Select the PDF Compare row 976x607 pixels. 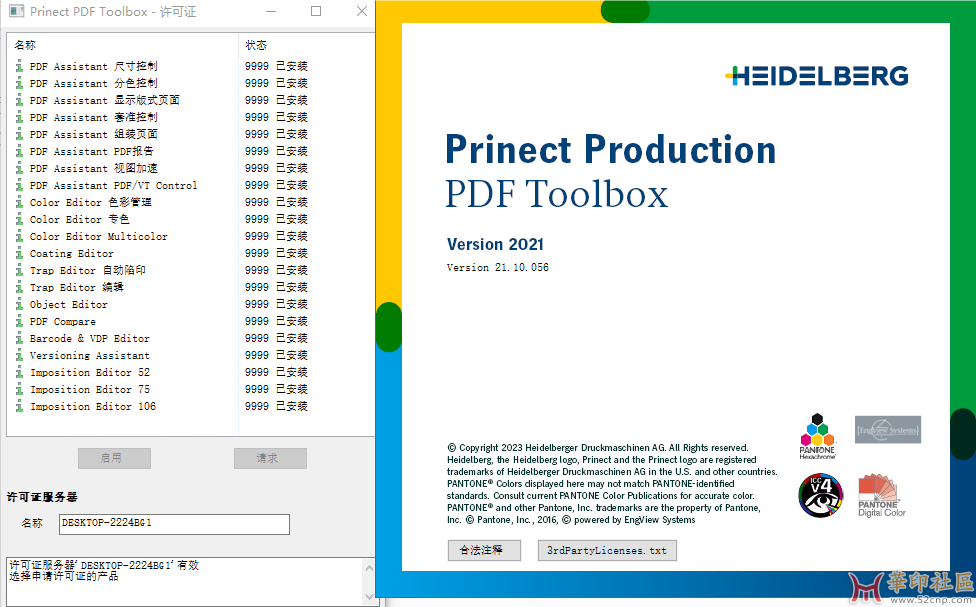pyautogui.click(x=190, y=321)
